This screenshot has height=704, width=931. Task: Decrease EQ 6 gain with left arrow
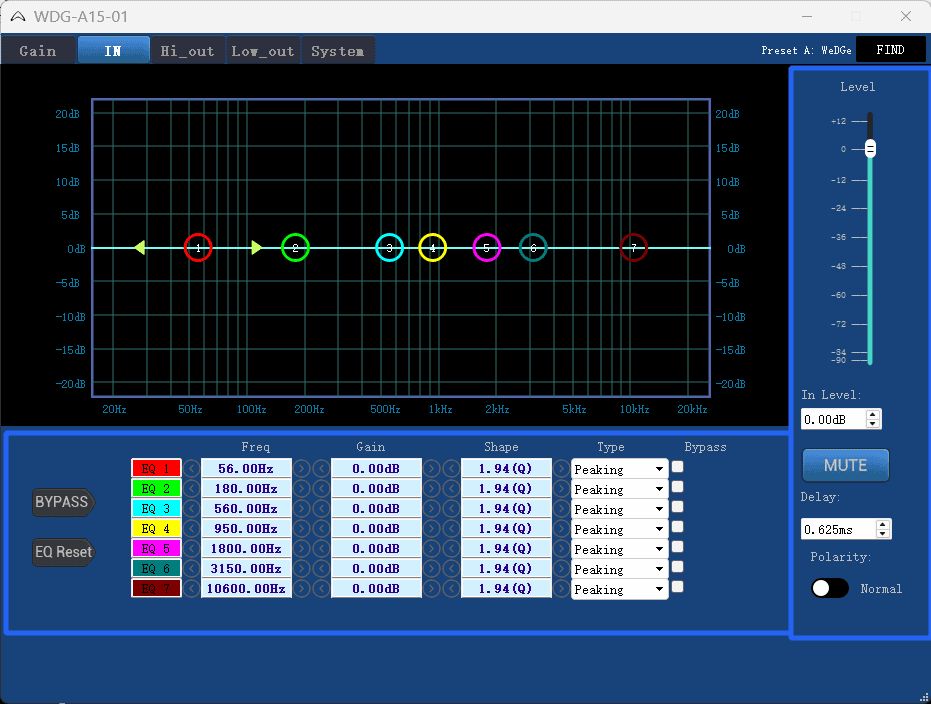321,569
